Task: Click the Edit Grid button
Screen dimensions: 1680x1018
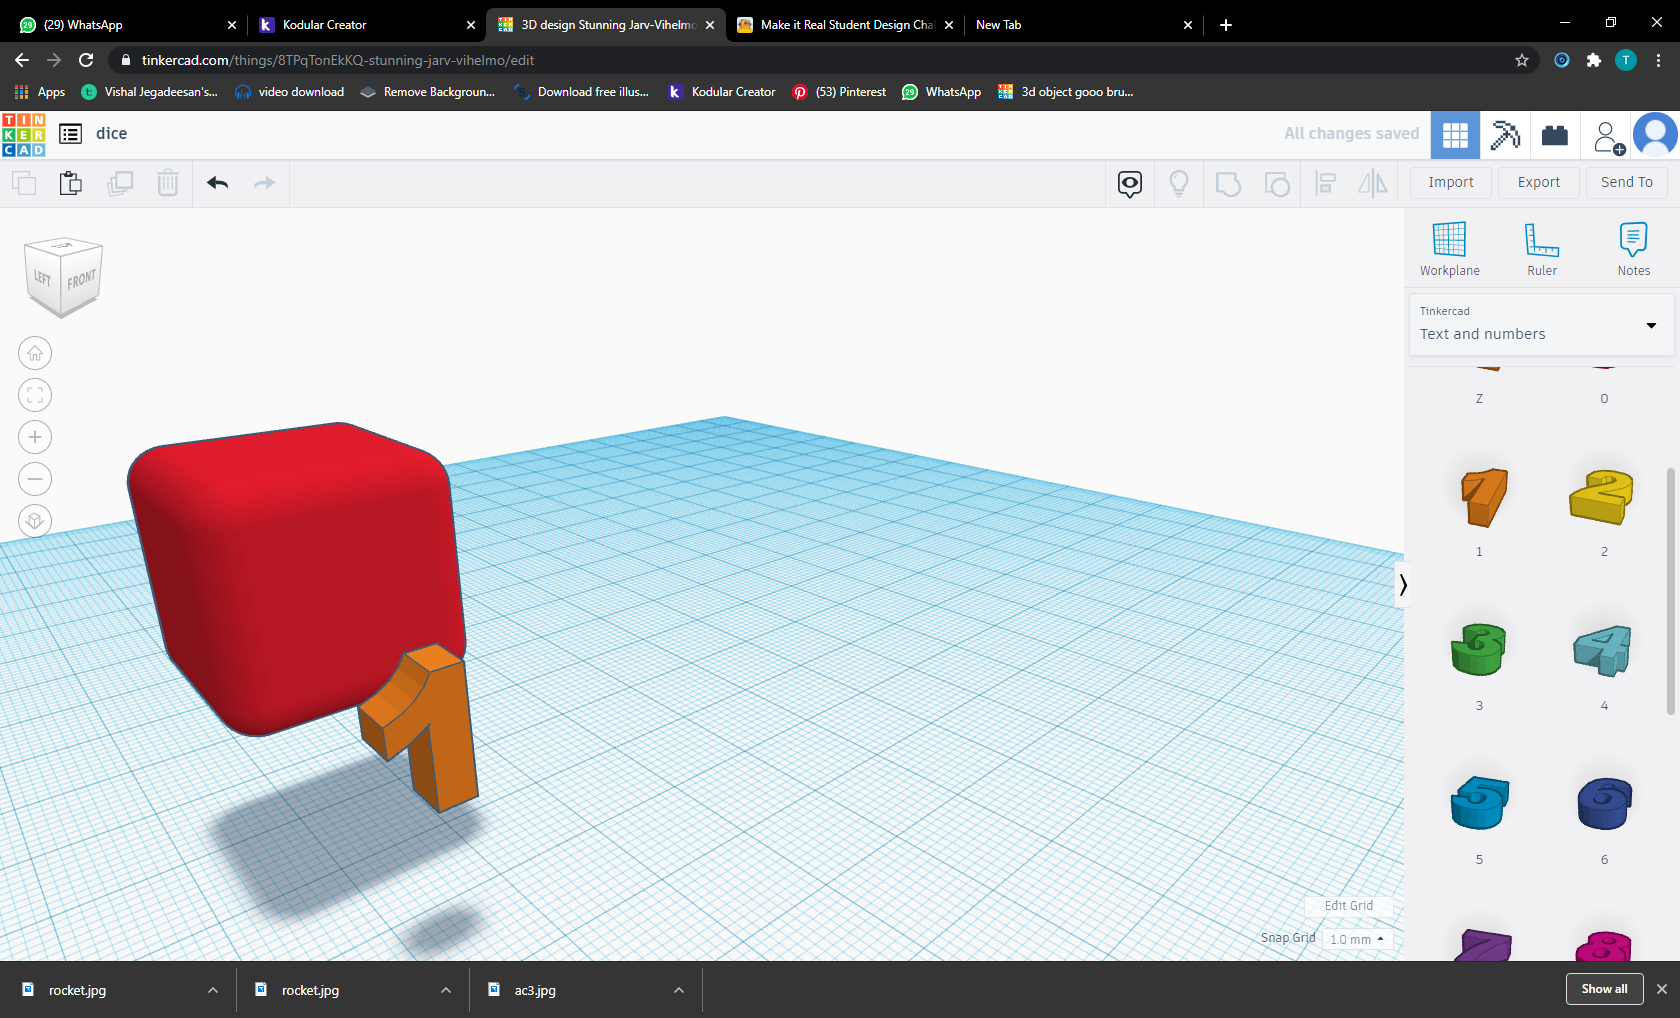Action: (1348, 906)
